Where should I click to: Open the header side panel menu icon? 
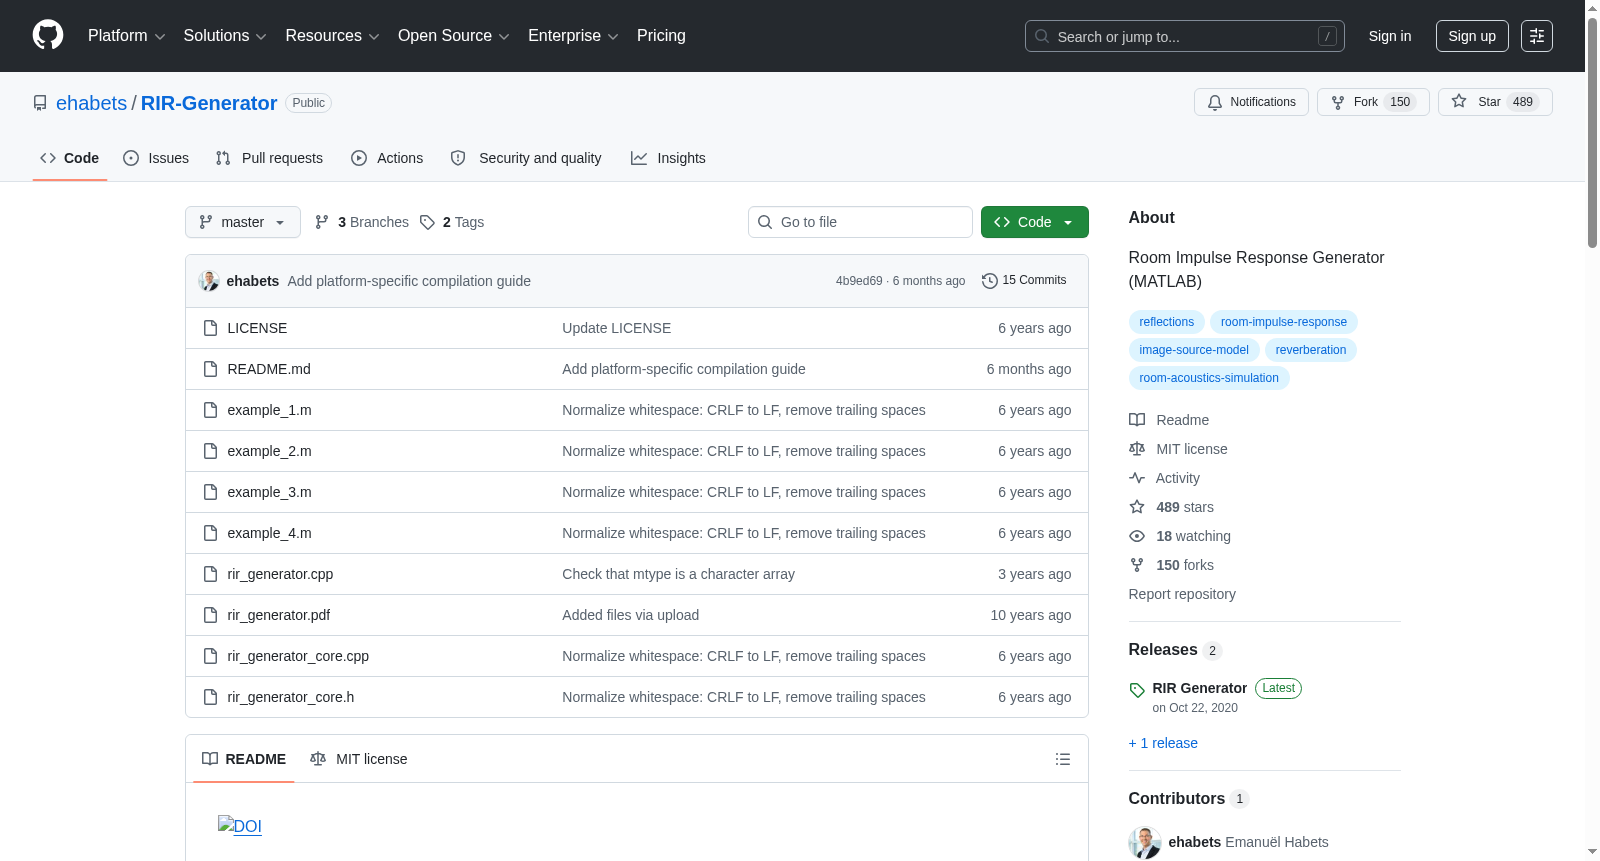pyautogui.click(x=1537, y=36)
